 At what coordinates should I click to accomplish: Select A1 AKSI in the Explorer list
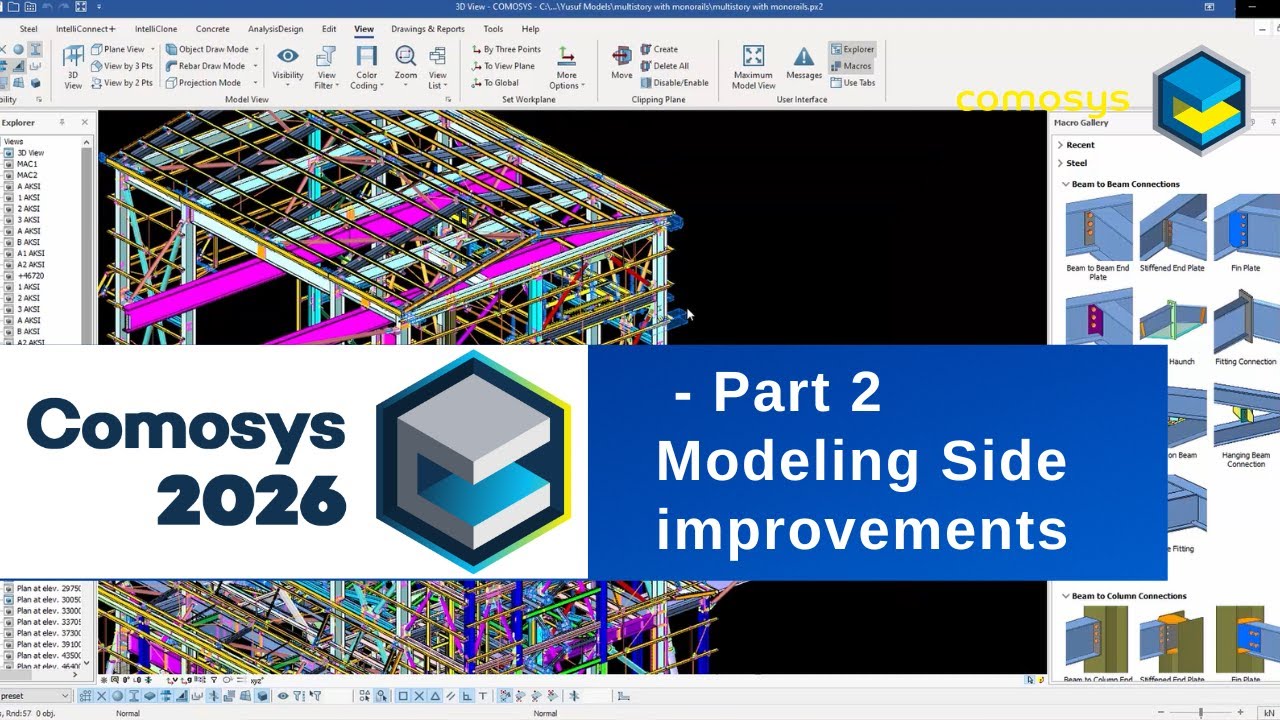(x=30, y=254)
